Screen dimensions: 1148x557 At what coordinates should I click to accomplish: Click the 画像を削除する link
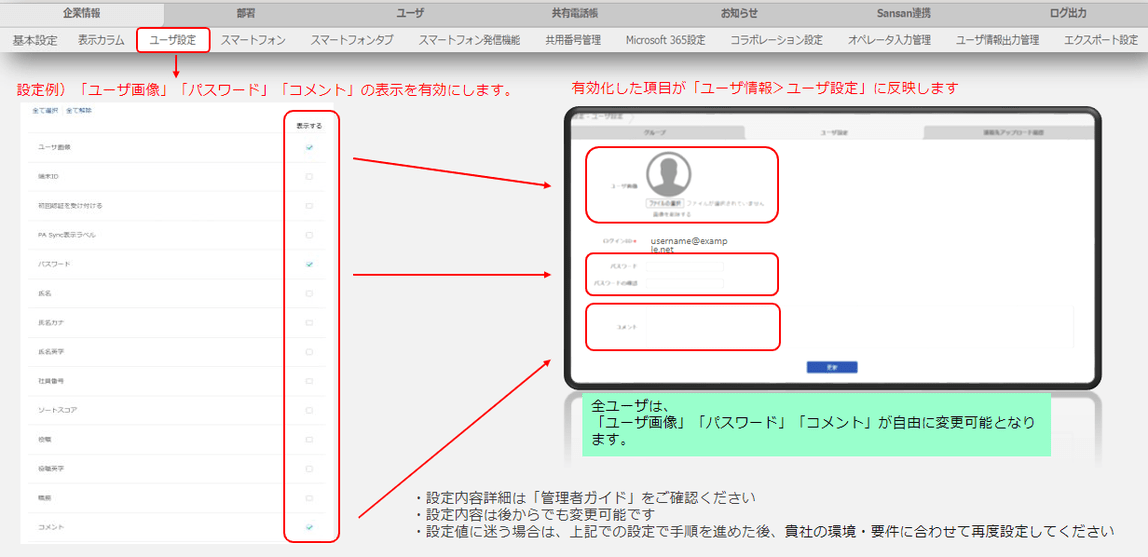(x=671, y=214)
